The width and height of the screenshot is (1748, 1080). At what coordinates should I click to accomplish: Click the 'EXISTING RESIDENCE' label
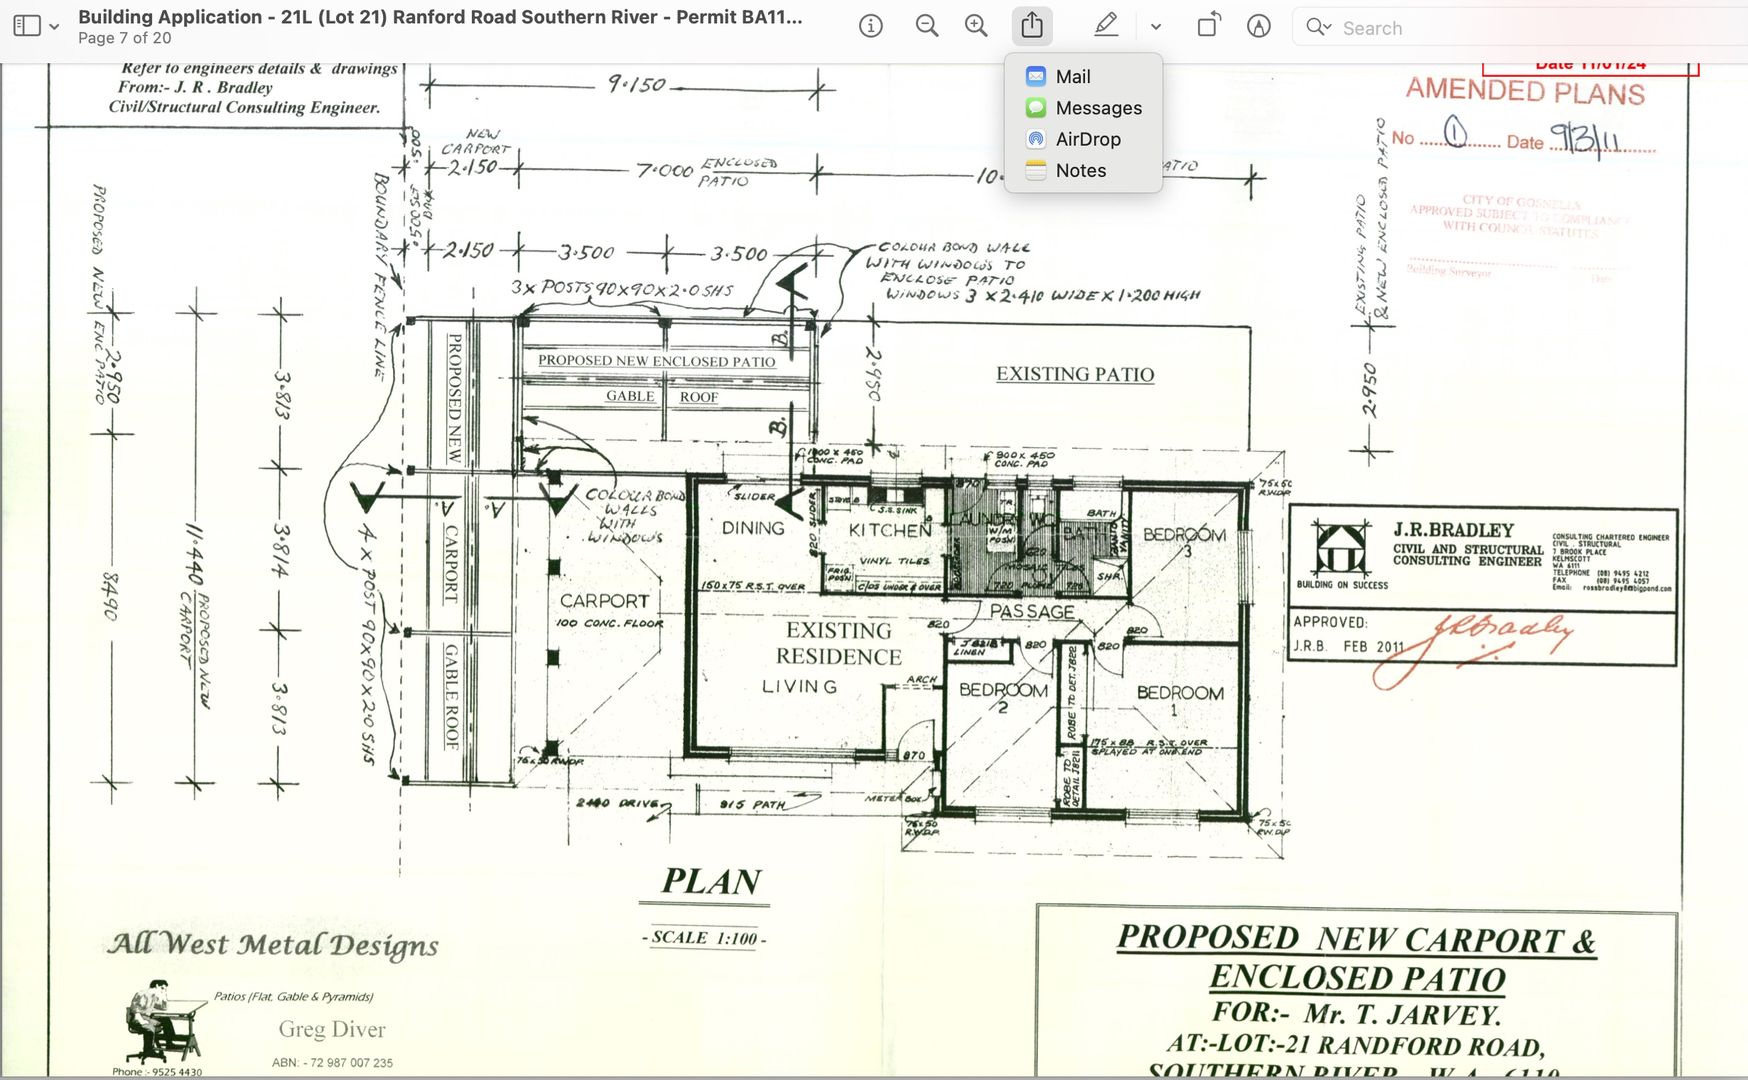coord(839,643)
